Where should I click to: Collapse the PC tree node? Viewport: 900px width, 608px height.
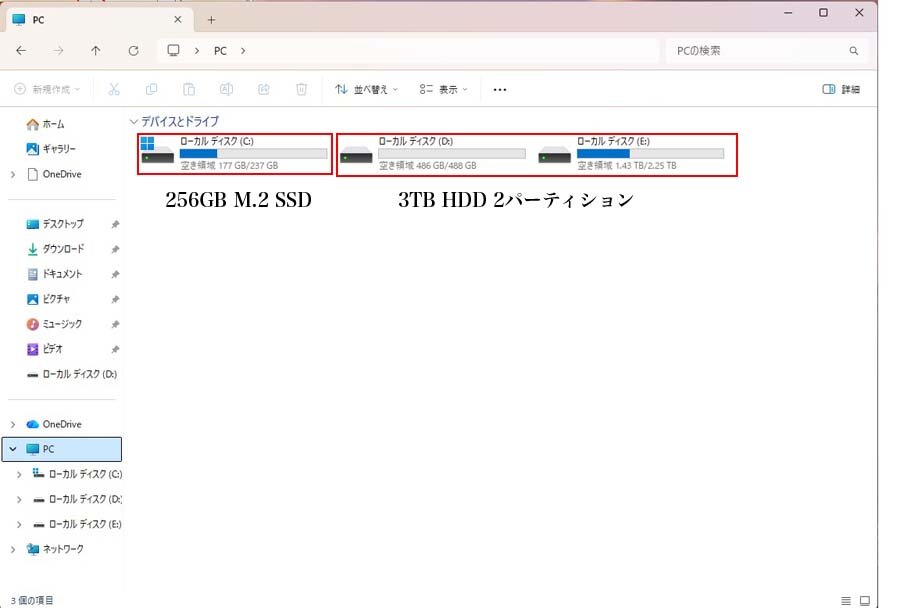(13, 449)
